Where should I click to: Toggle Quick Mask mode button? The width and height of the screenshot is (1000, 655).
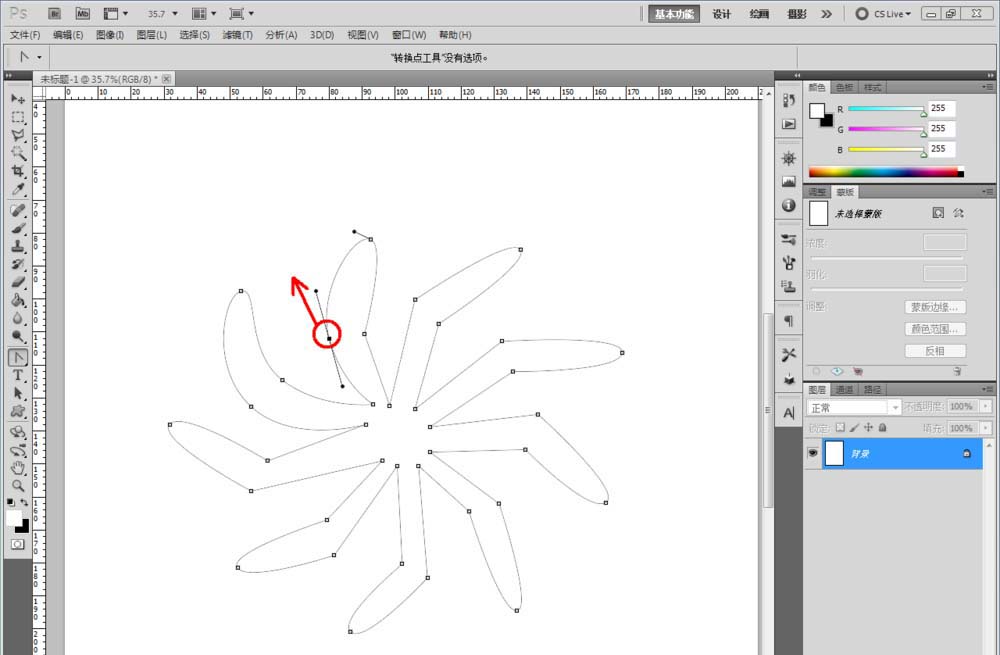tap(18, 544)
